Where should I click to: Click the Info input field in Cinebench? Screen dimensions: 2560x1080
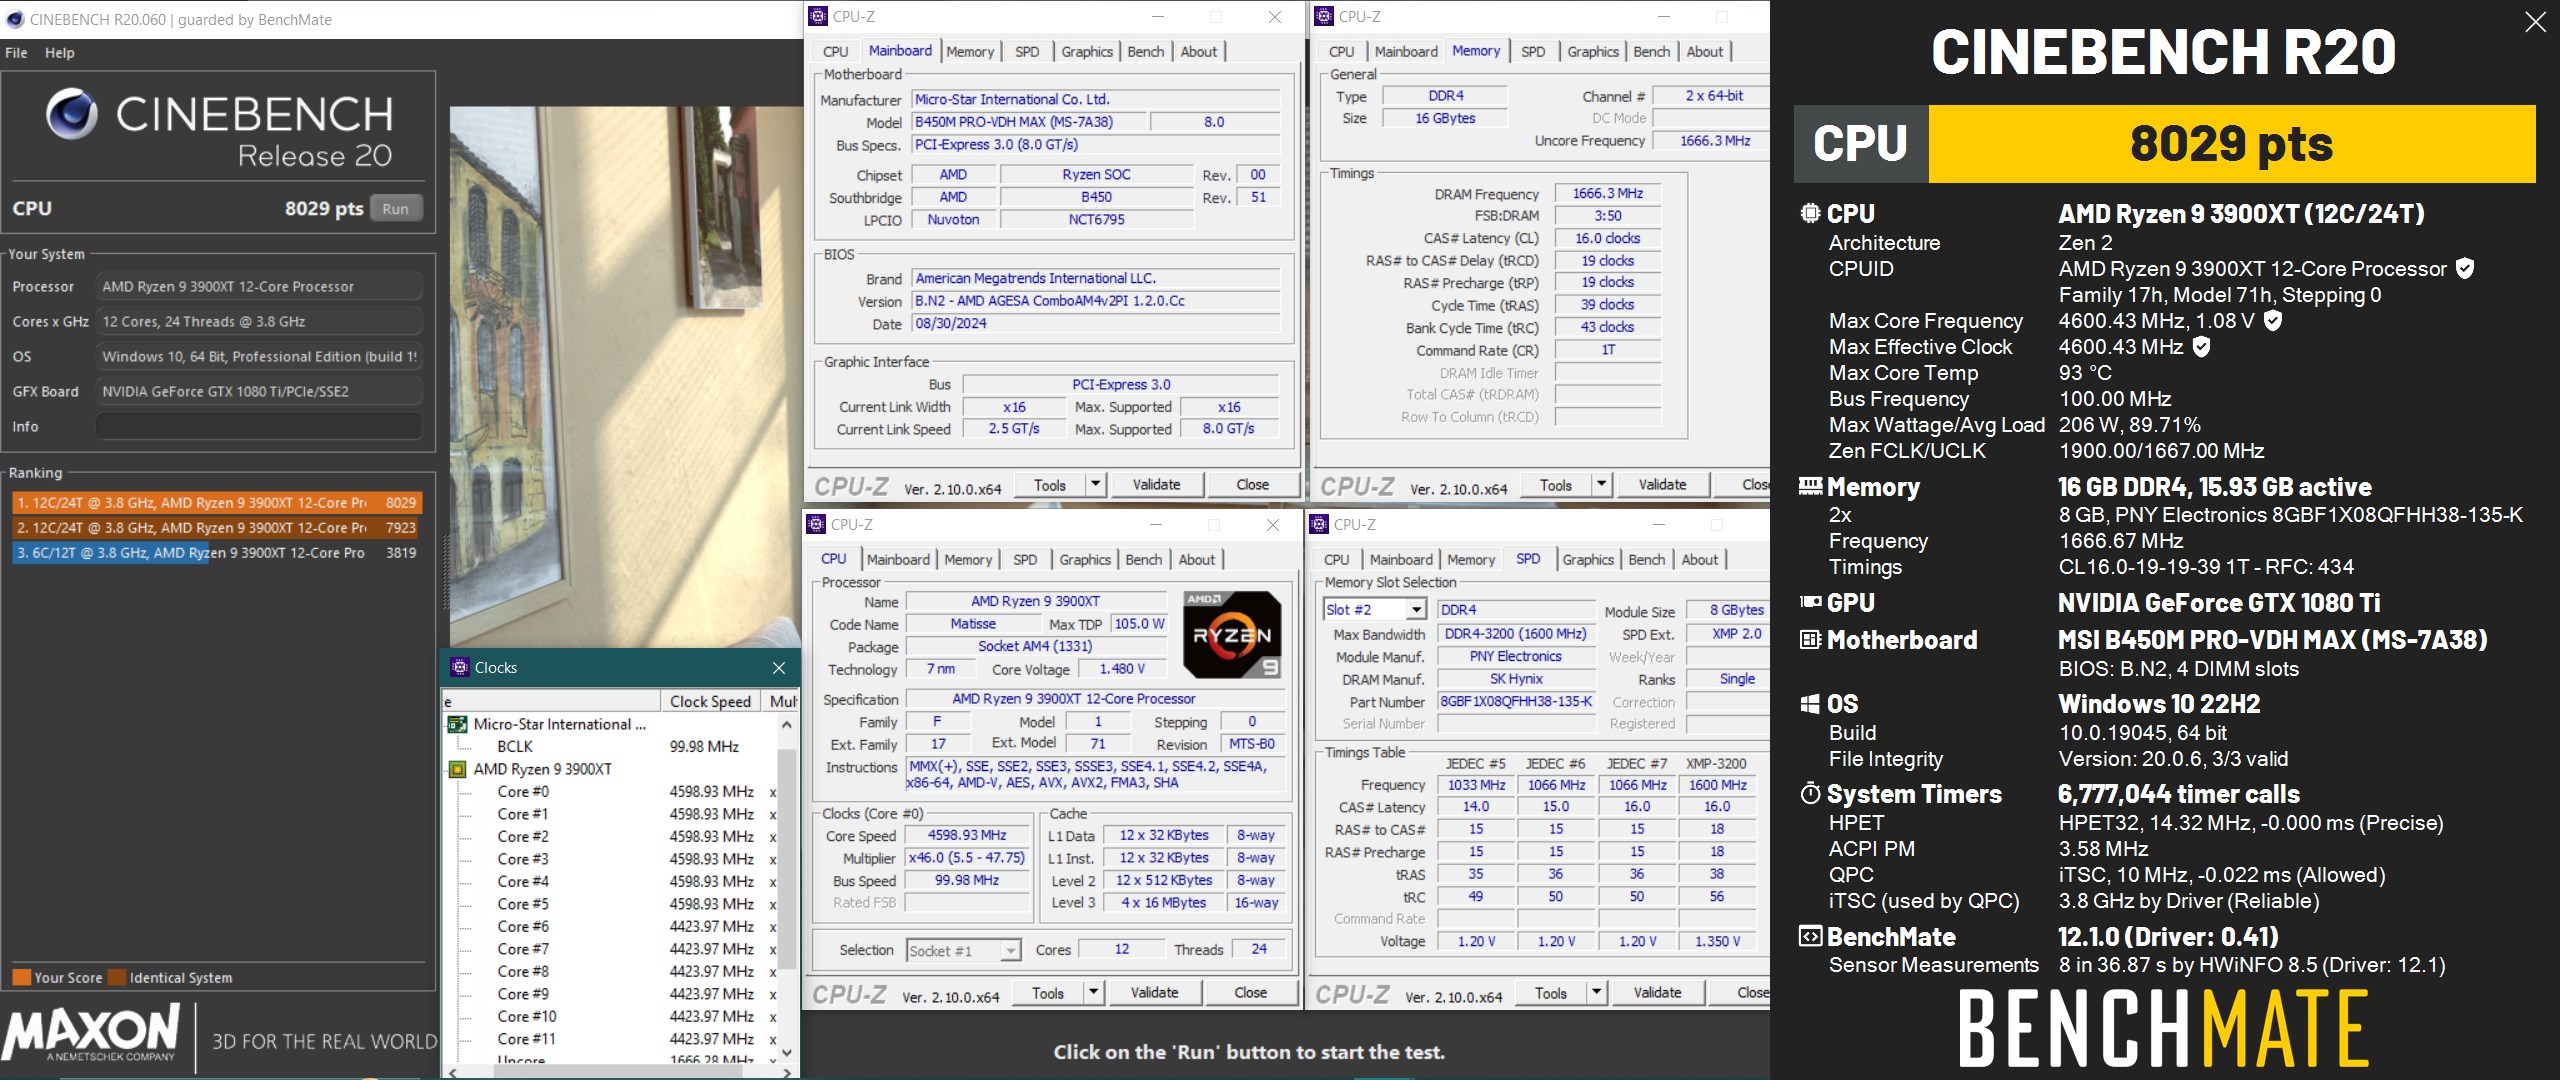pos(259,426)
